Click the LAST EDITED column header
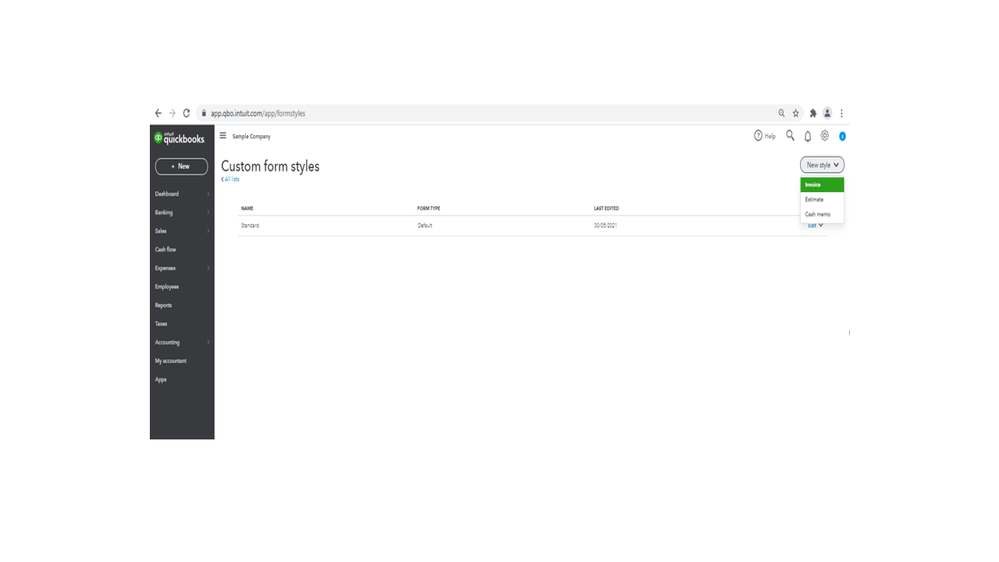 point(607,208)
